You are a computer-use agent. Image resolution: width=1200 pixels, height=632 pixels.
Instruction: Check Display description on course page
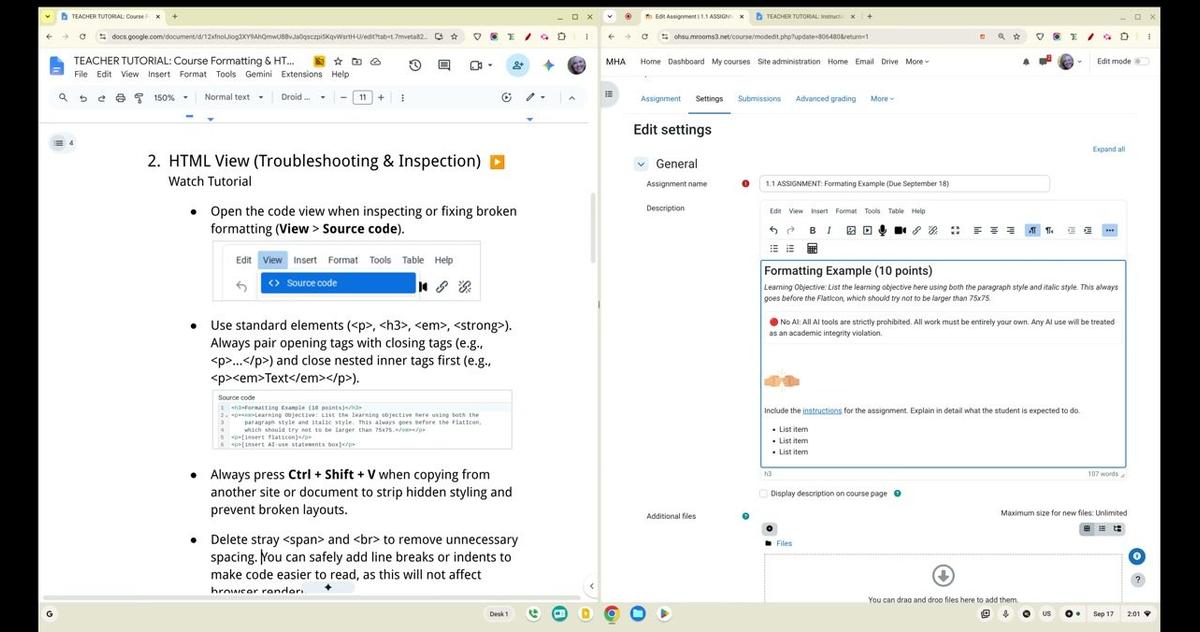[x=765, y=493]
